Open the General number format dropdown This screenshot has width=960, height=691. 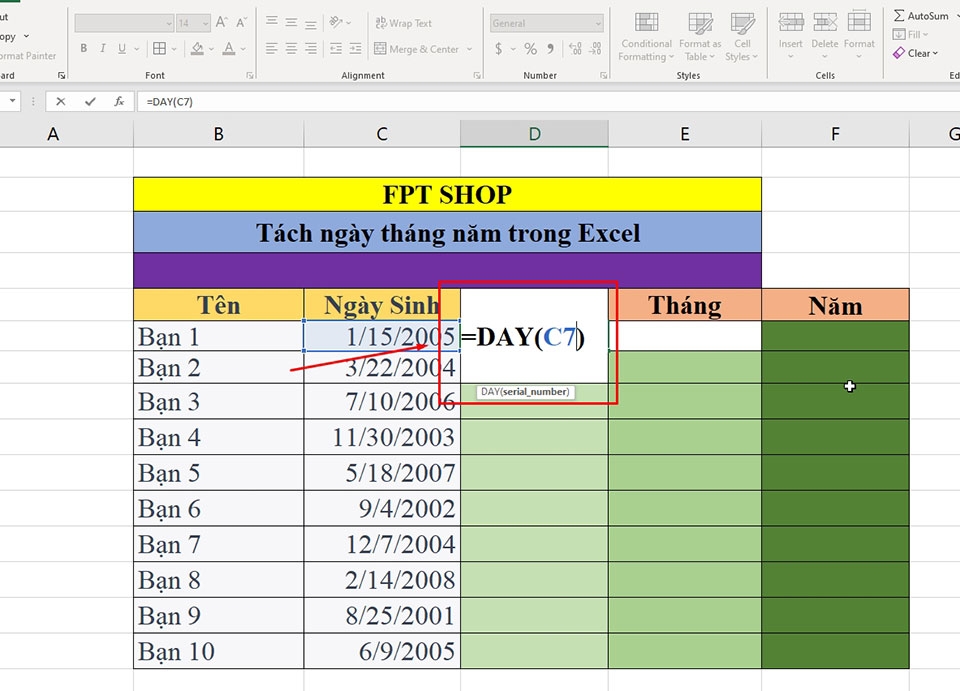point(600,22)
